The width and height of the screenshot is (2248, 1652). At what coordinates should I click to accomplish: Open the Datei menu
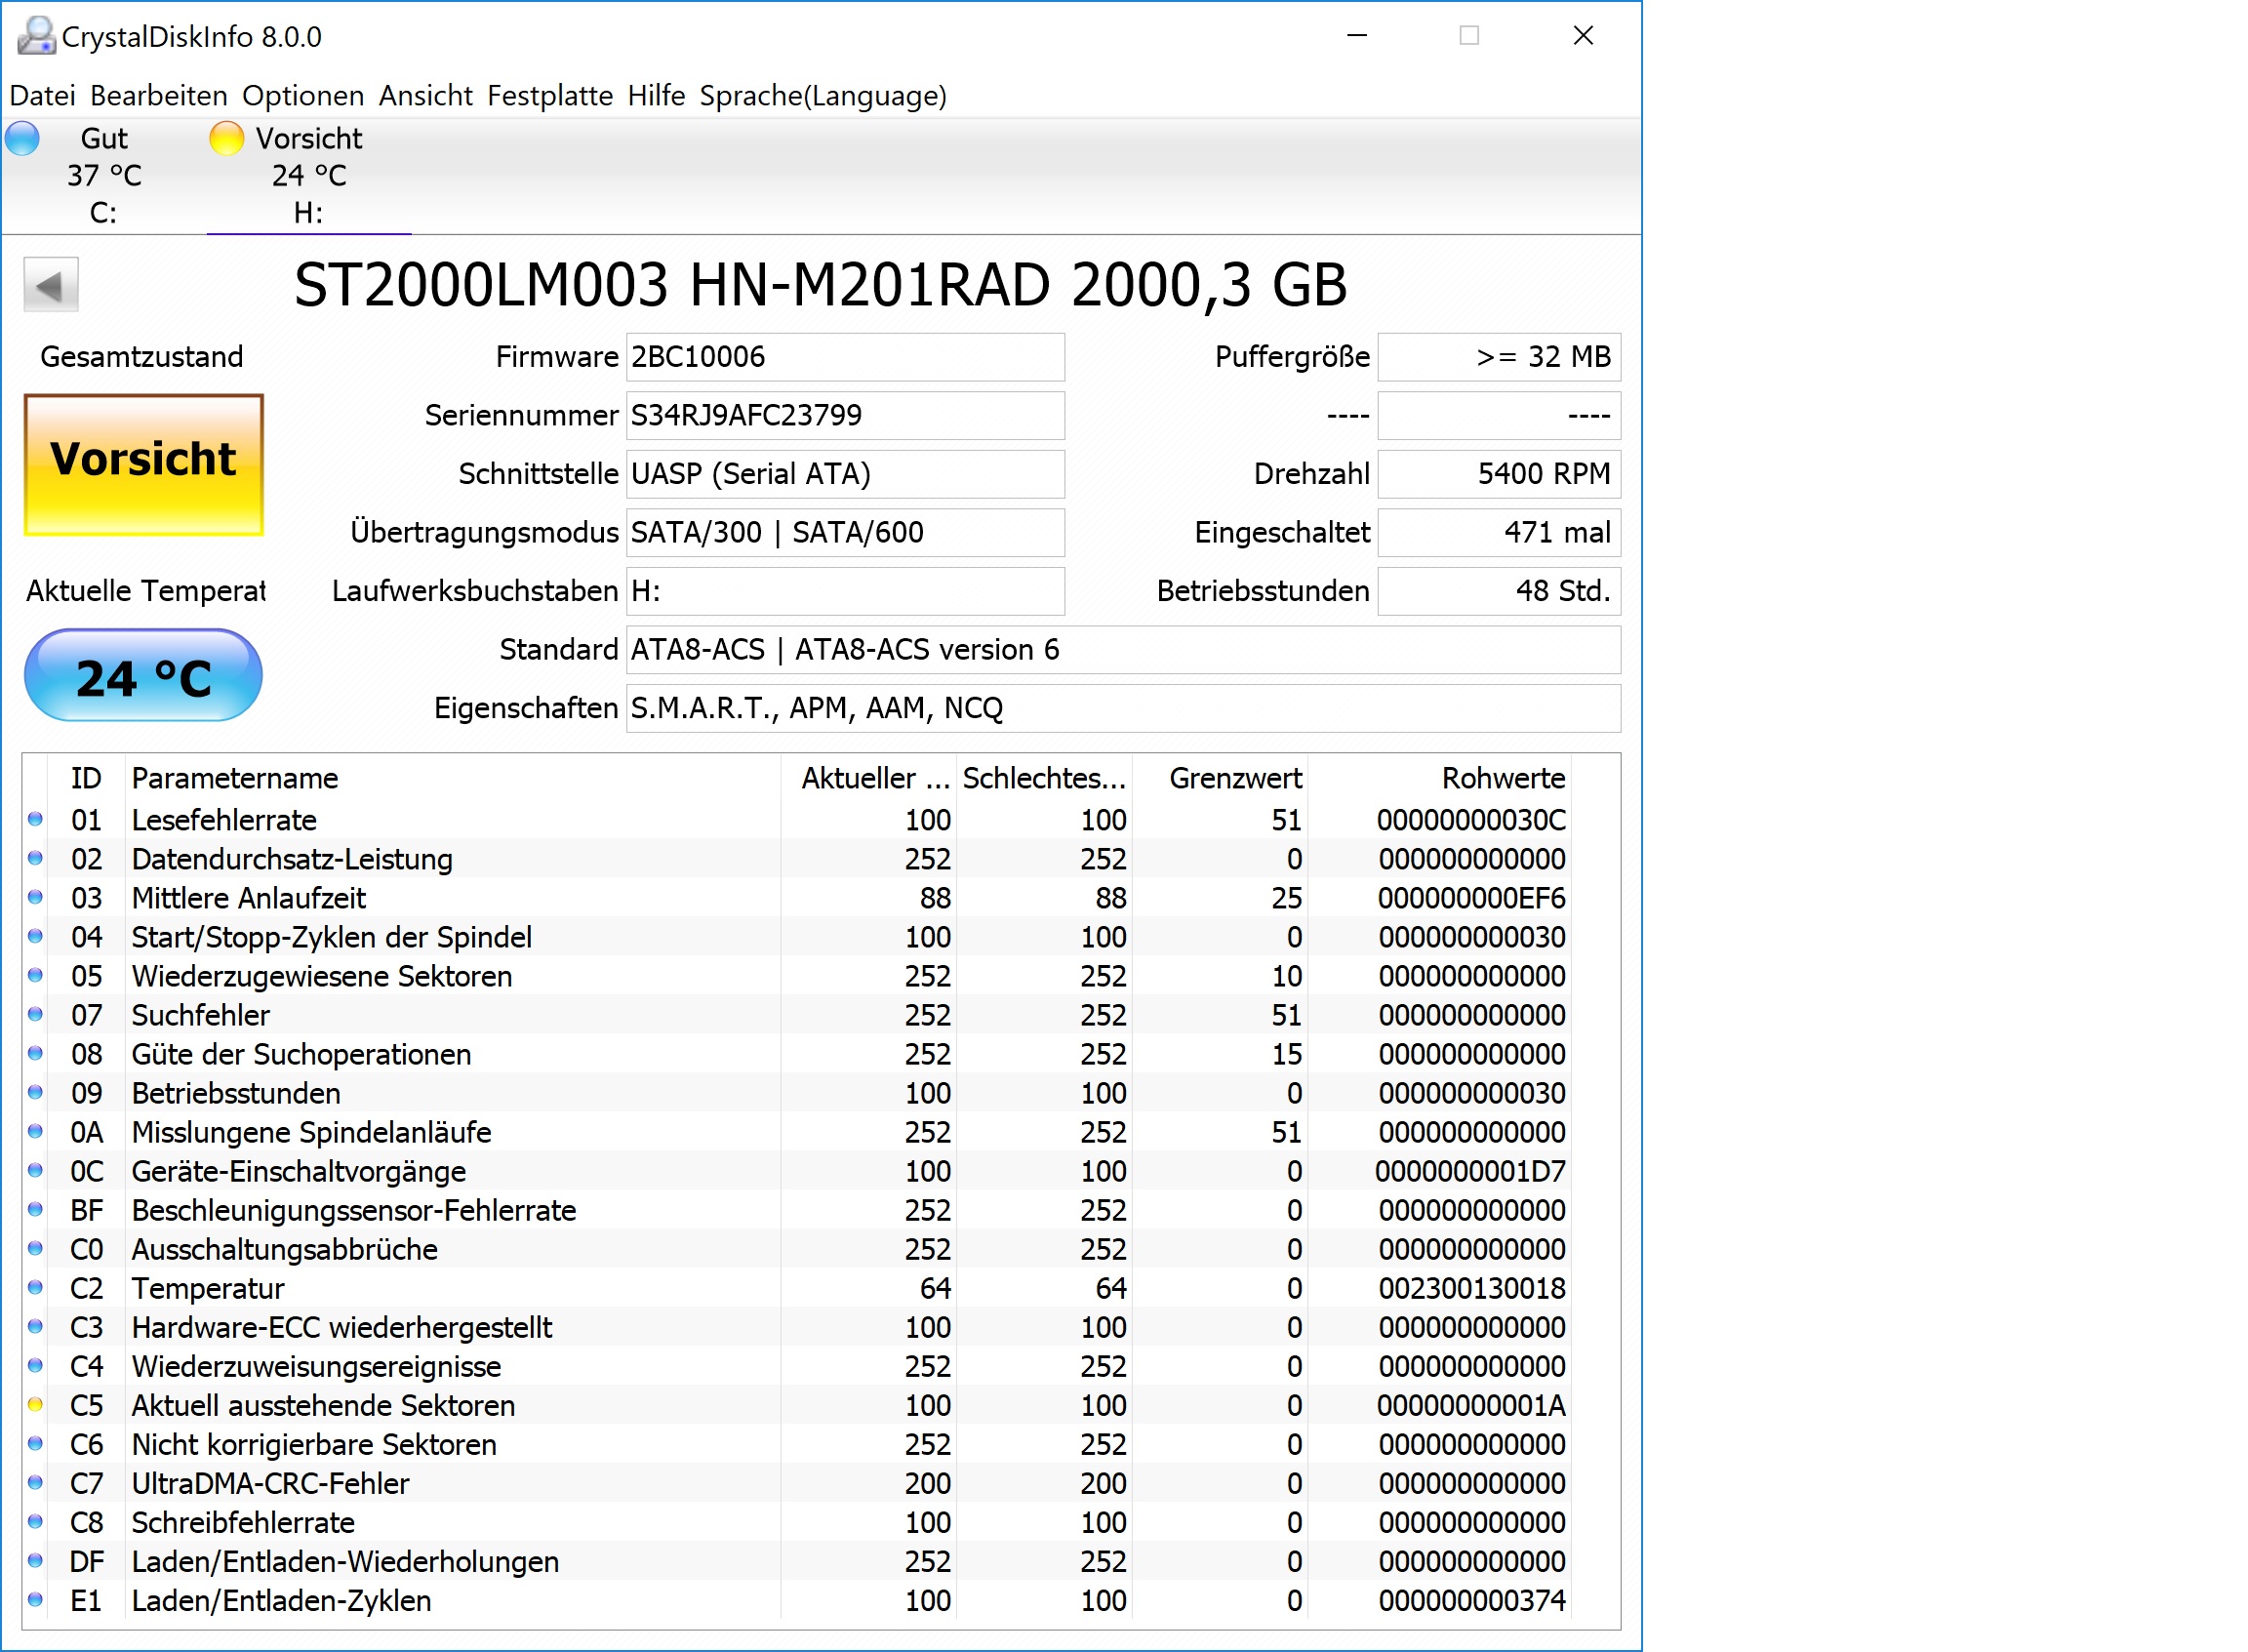tap(42, 96)
